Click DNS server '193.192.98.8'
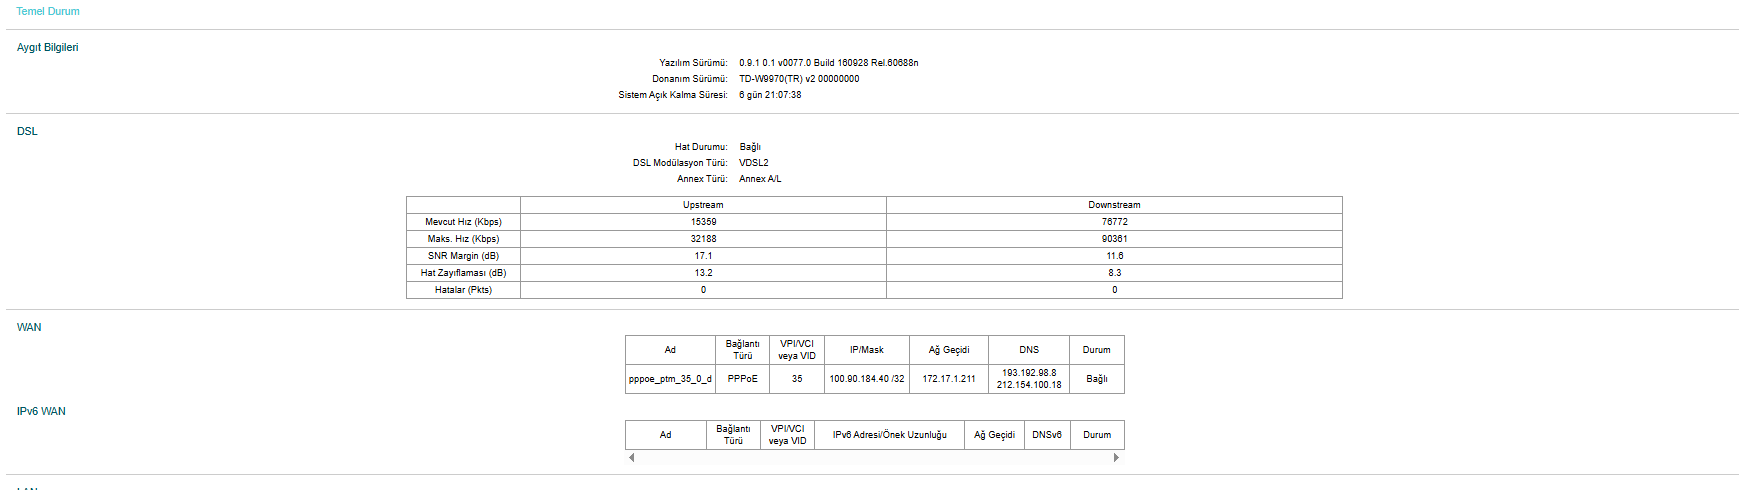 (x=1029, y=373)
